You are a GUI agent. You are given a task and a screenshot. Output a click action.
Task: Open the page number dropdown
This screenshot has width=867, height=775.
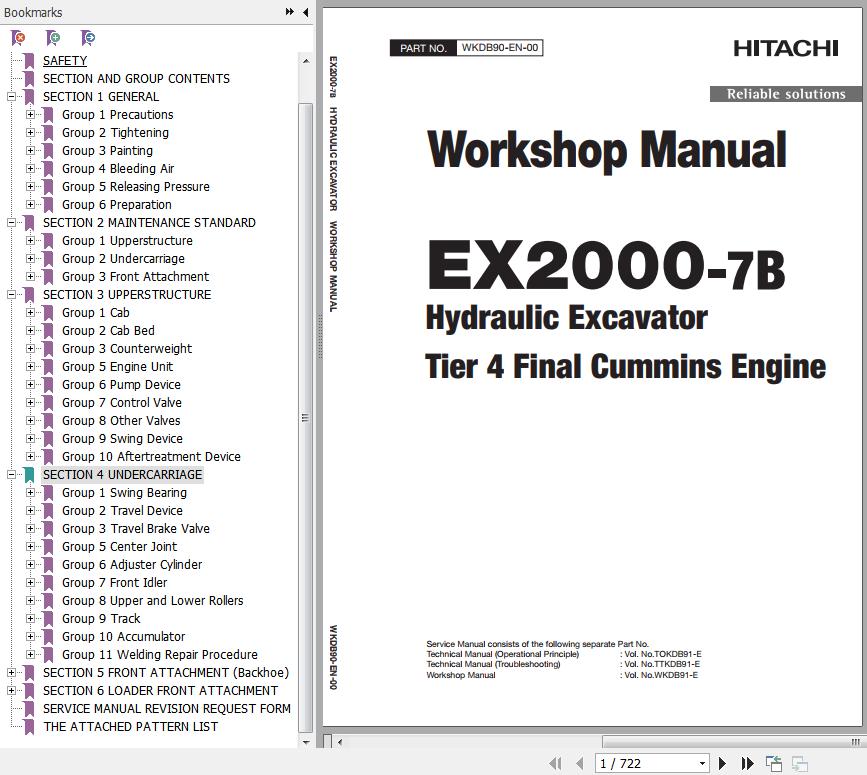(x=702, y=763)
